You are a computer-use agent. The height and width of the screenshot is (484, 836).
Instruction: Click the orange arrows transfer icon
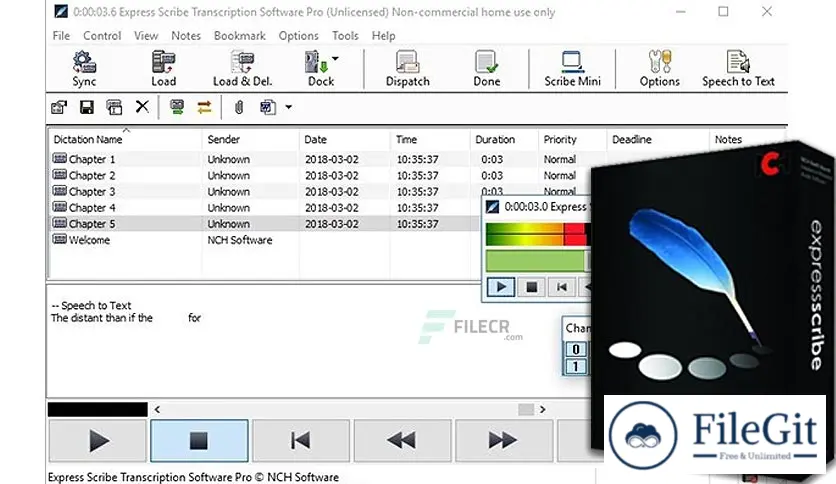pyautogui.click(x=204, y=108)
